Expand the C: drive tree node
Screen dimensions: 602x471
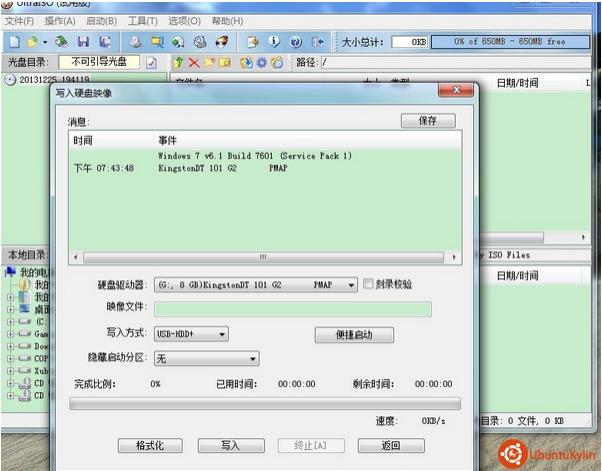(11, 323)
